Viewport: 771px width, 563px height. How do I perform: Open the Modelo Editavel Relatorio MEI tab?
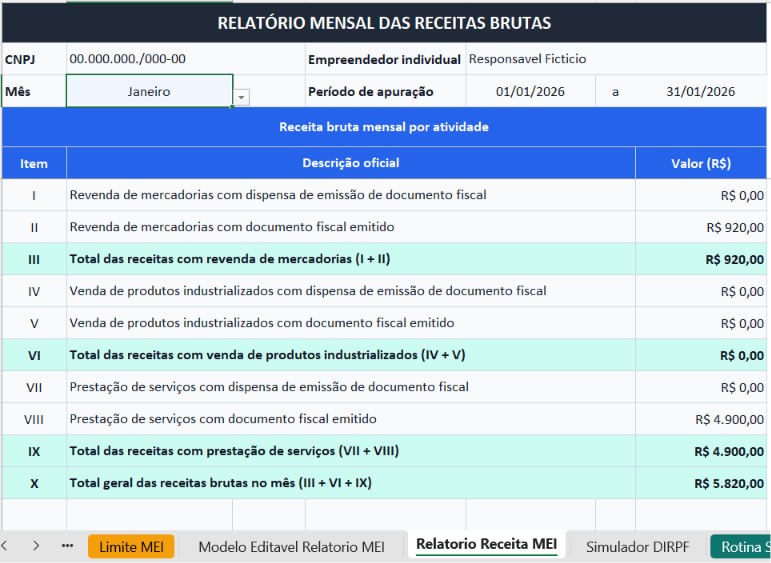click(x=291, y=546)
